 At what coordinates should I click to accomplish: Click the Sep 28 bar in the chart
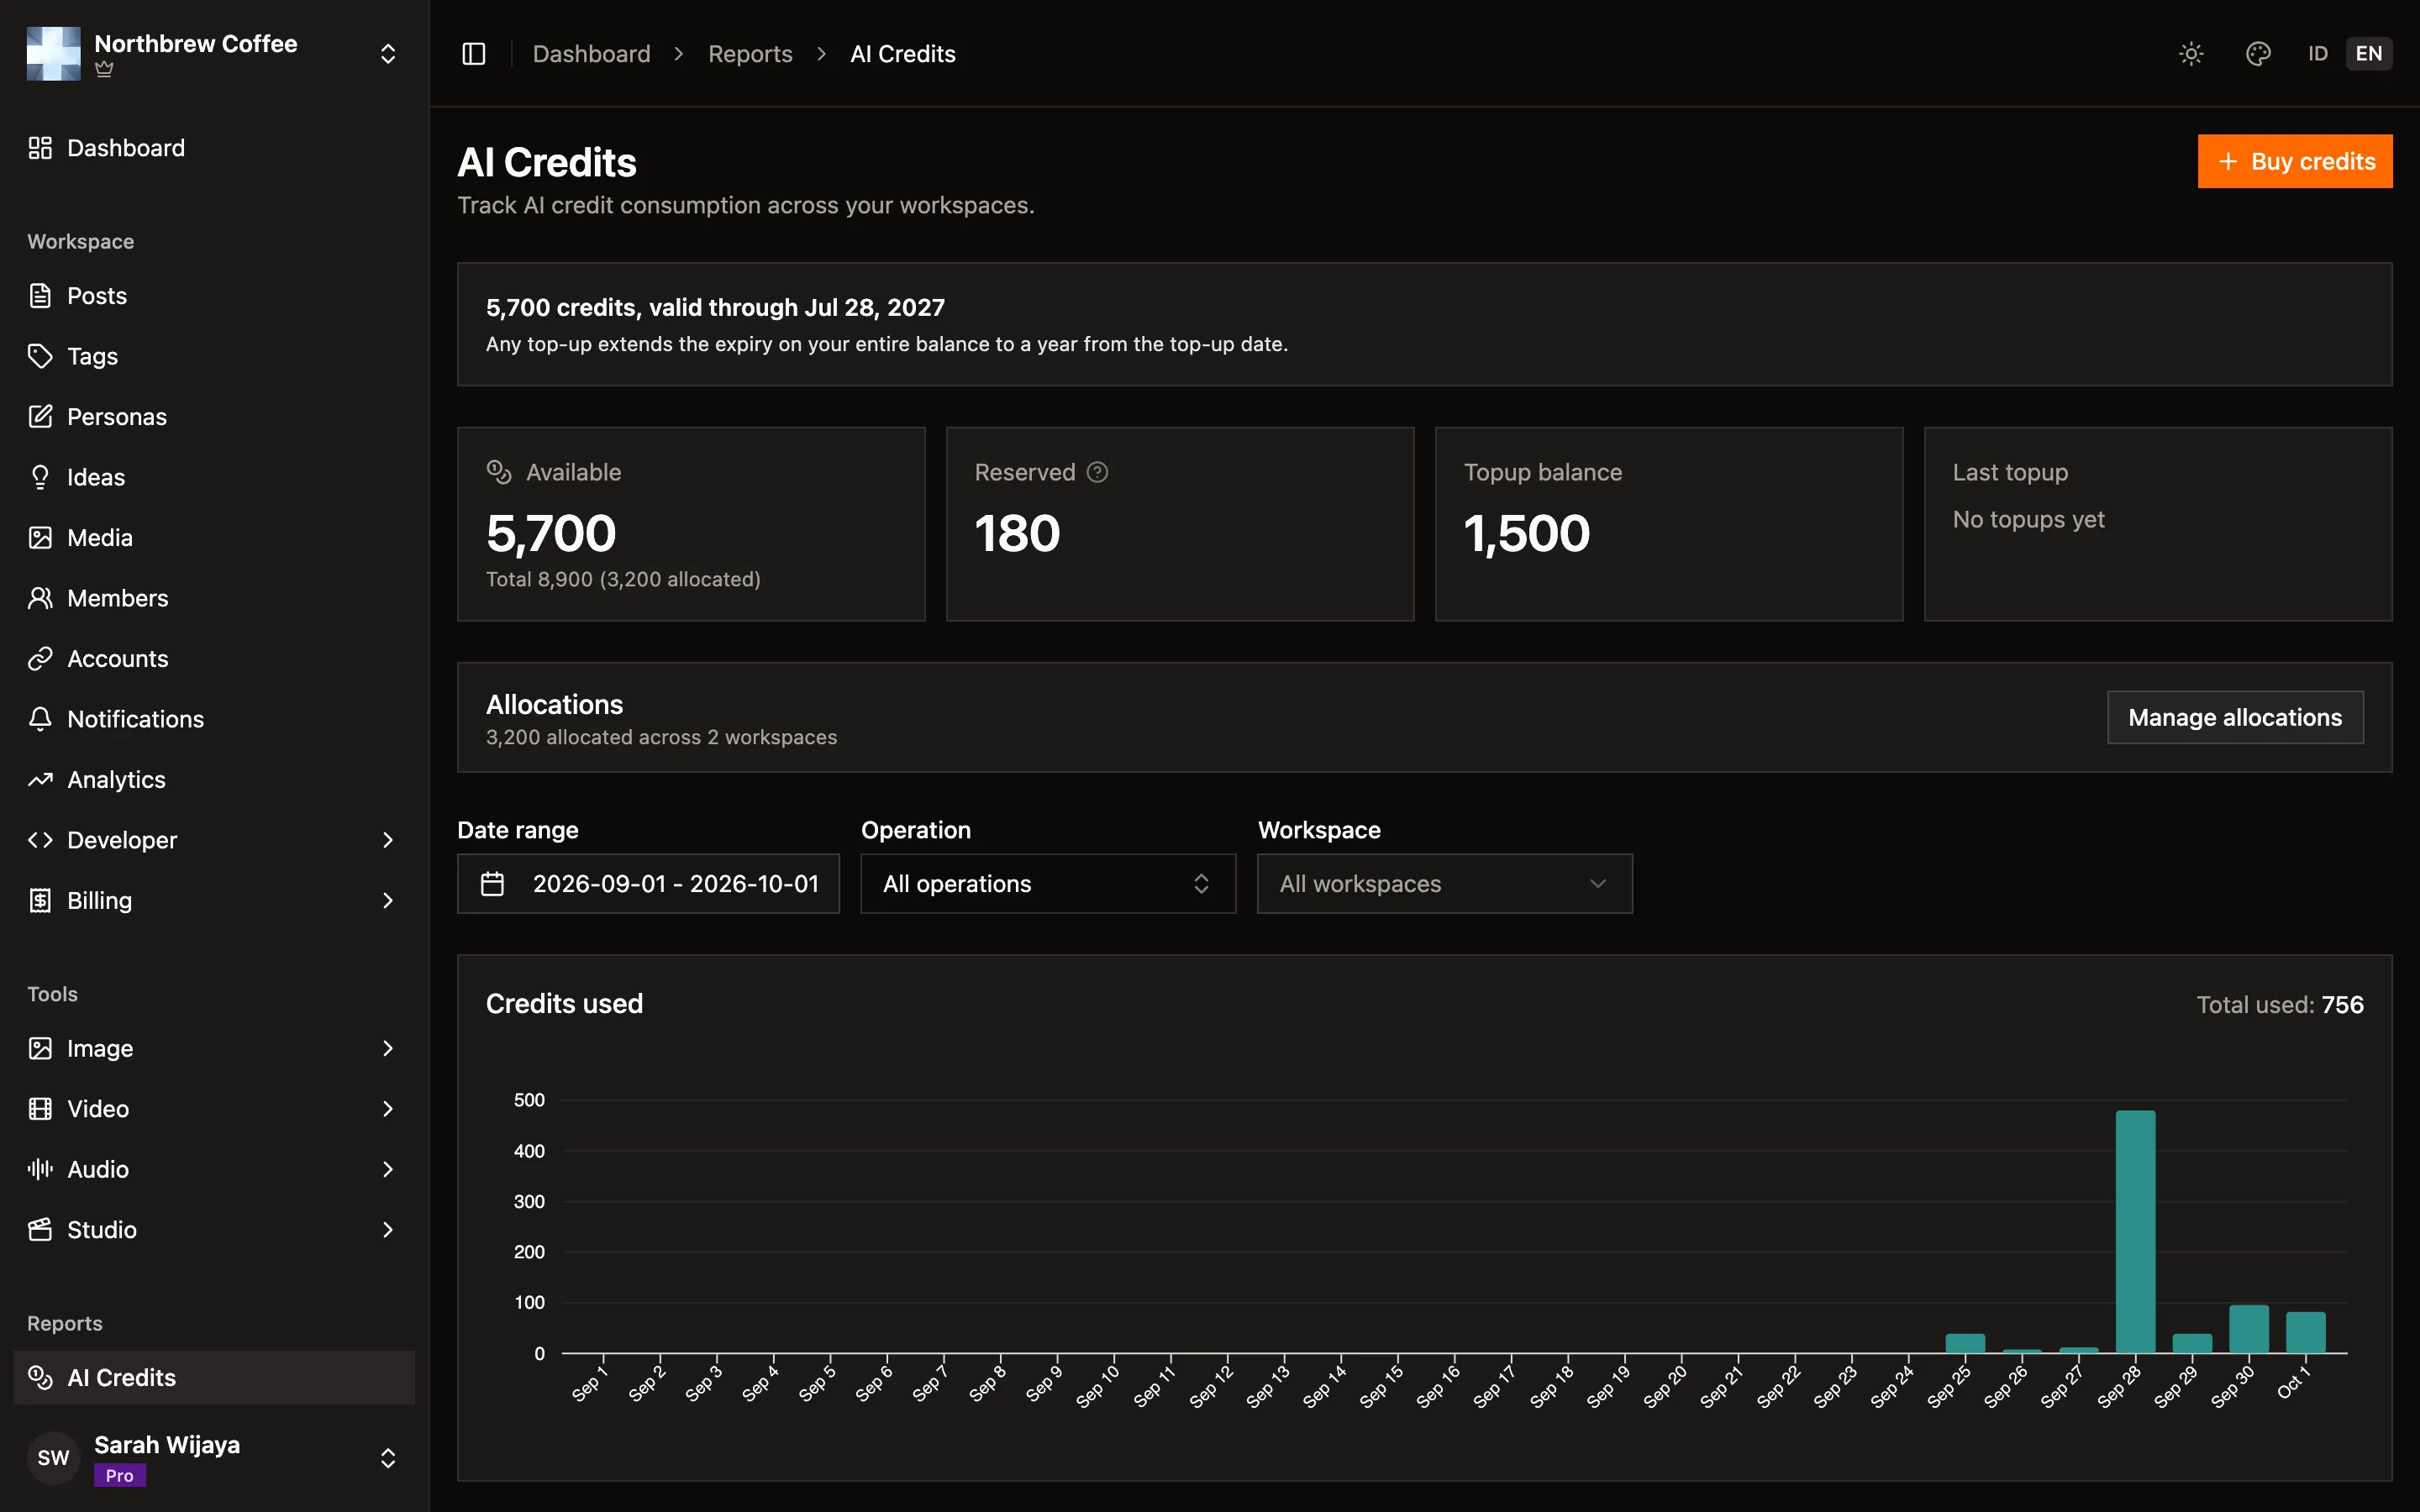click(x=2135, y=1231)
